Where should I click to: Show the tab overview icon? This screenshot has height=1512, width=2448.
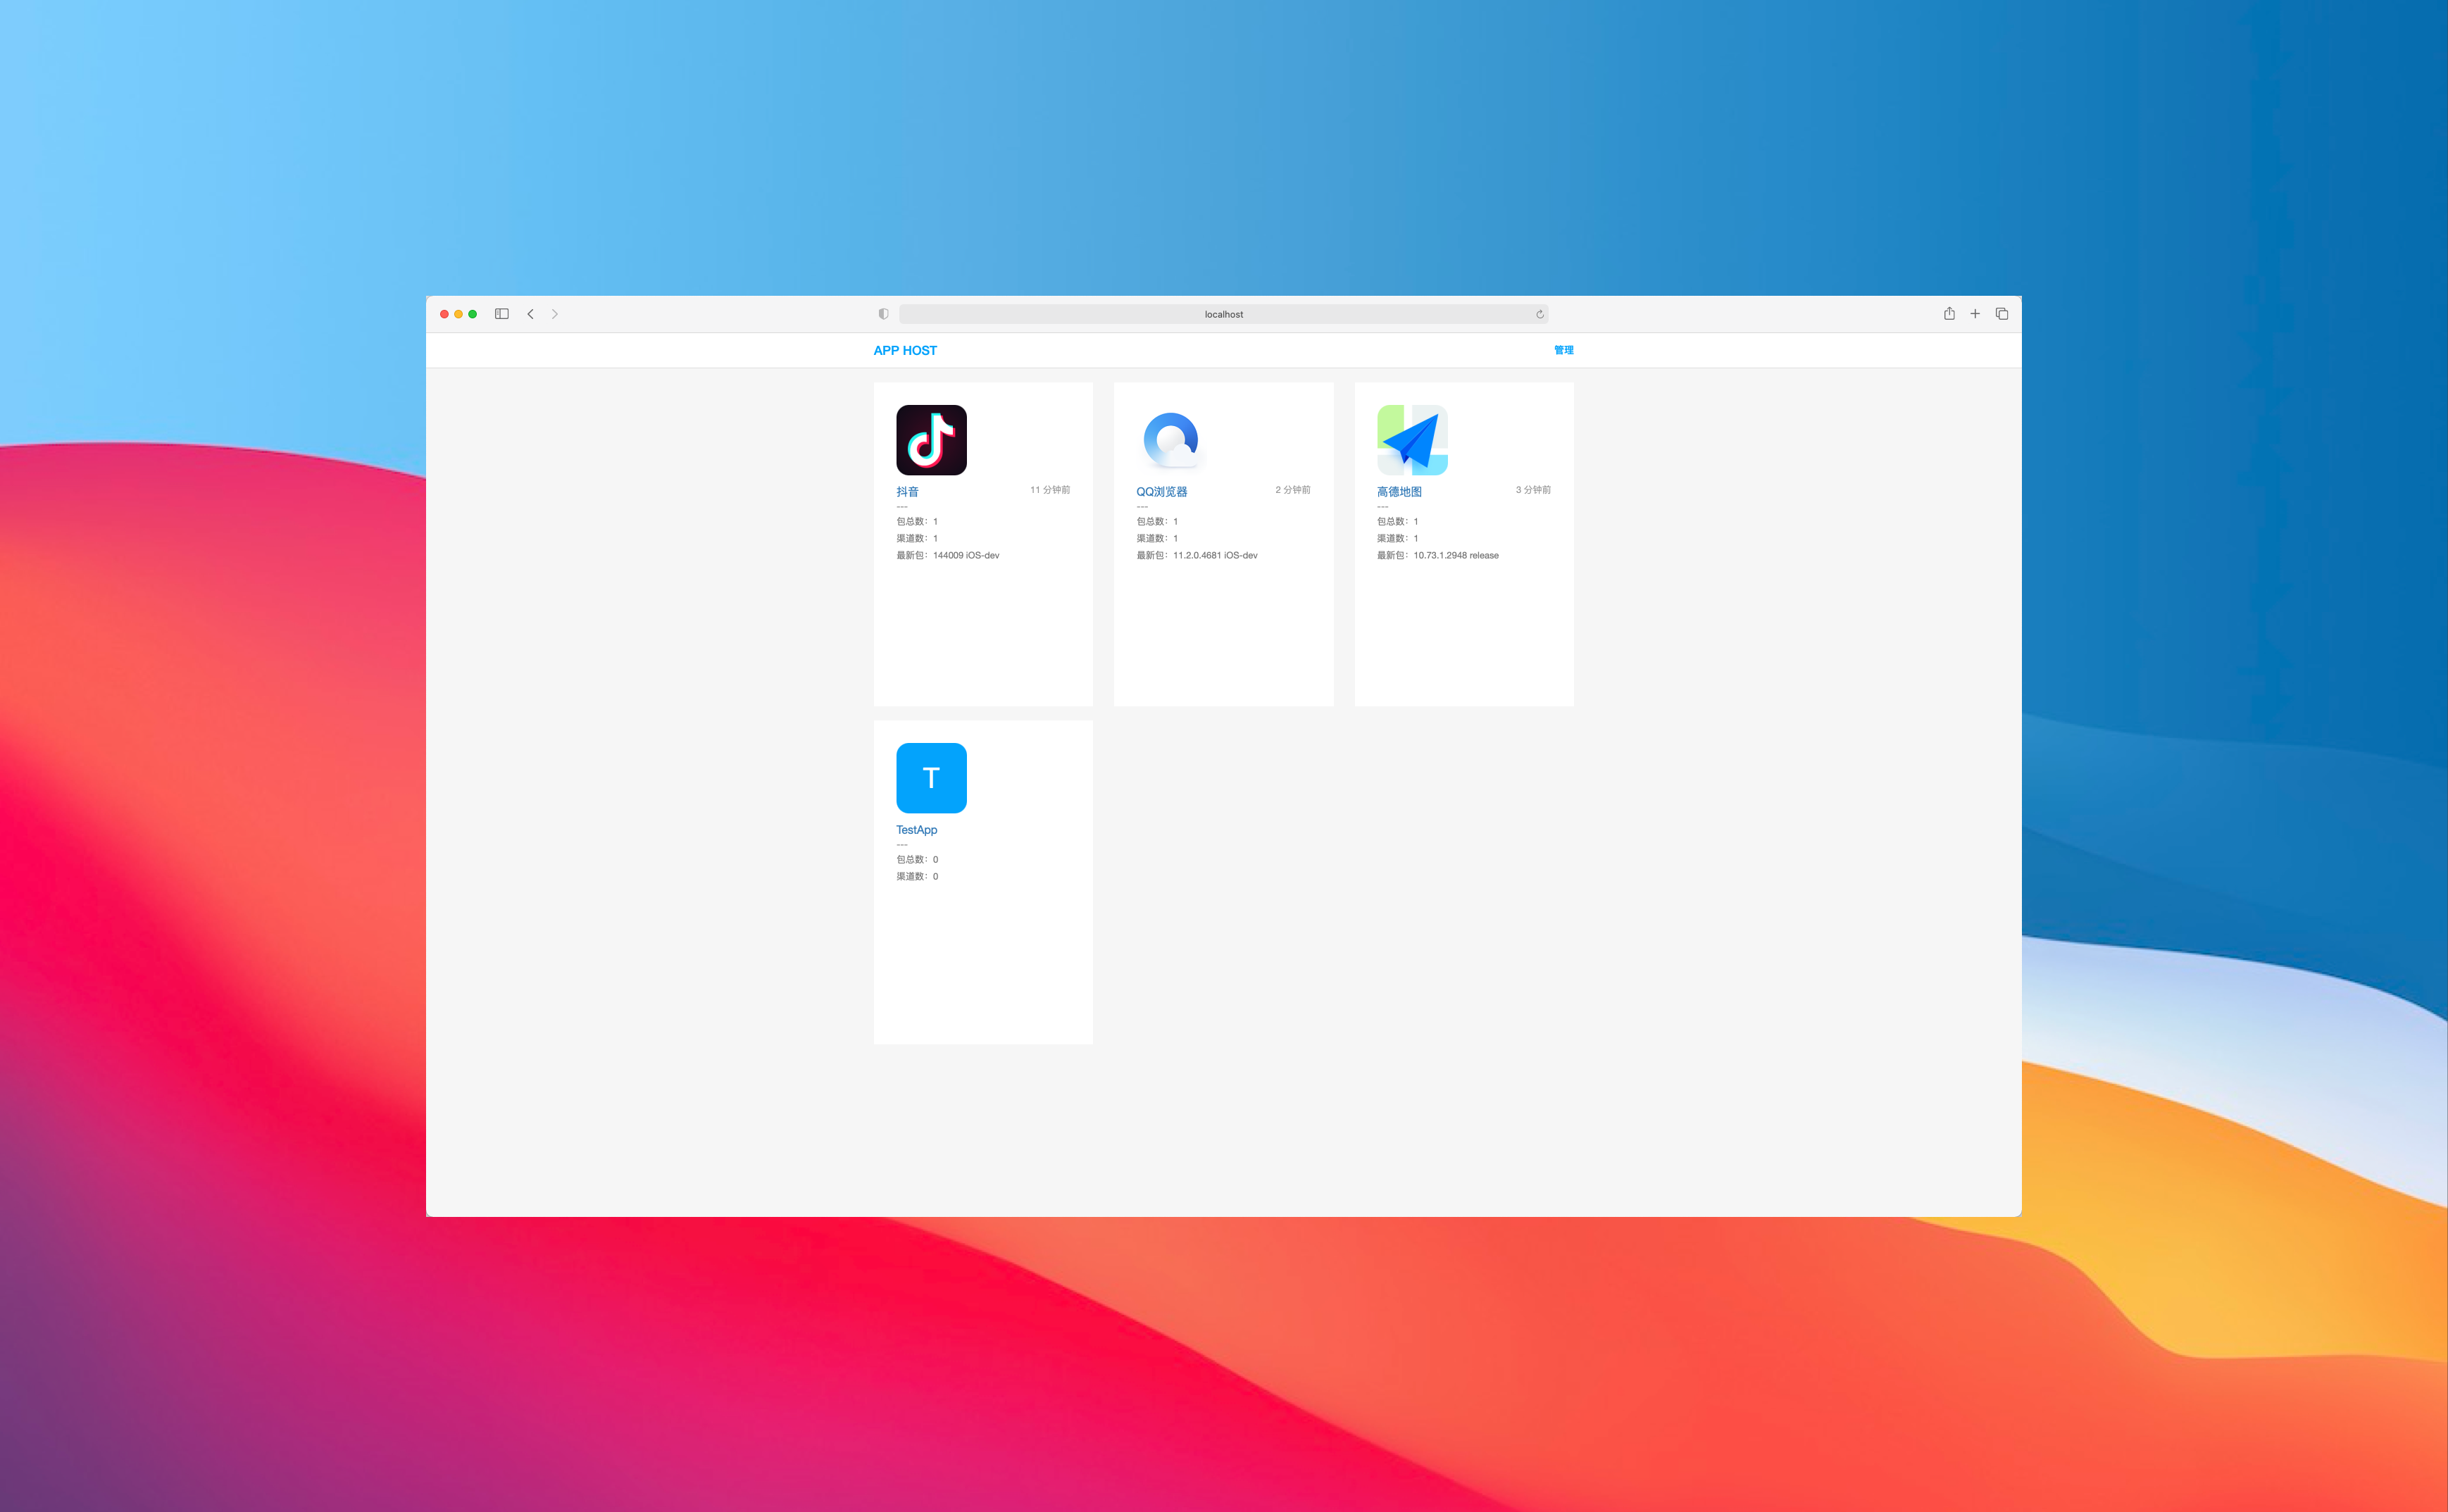pos(2002,314)
